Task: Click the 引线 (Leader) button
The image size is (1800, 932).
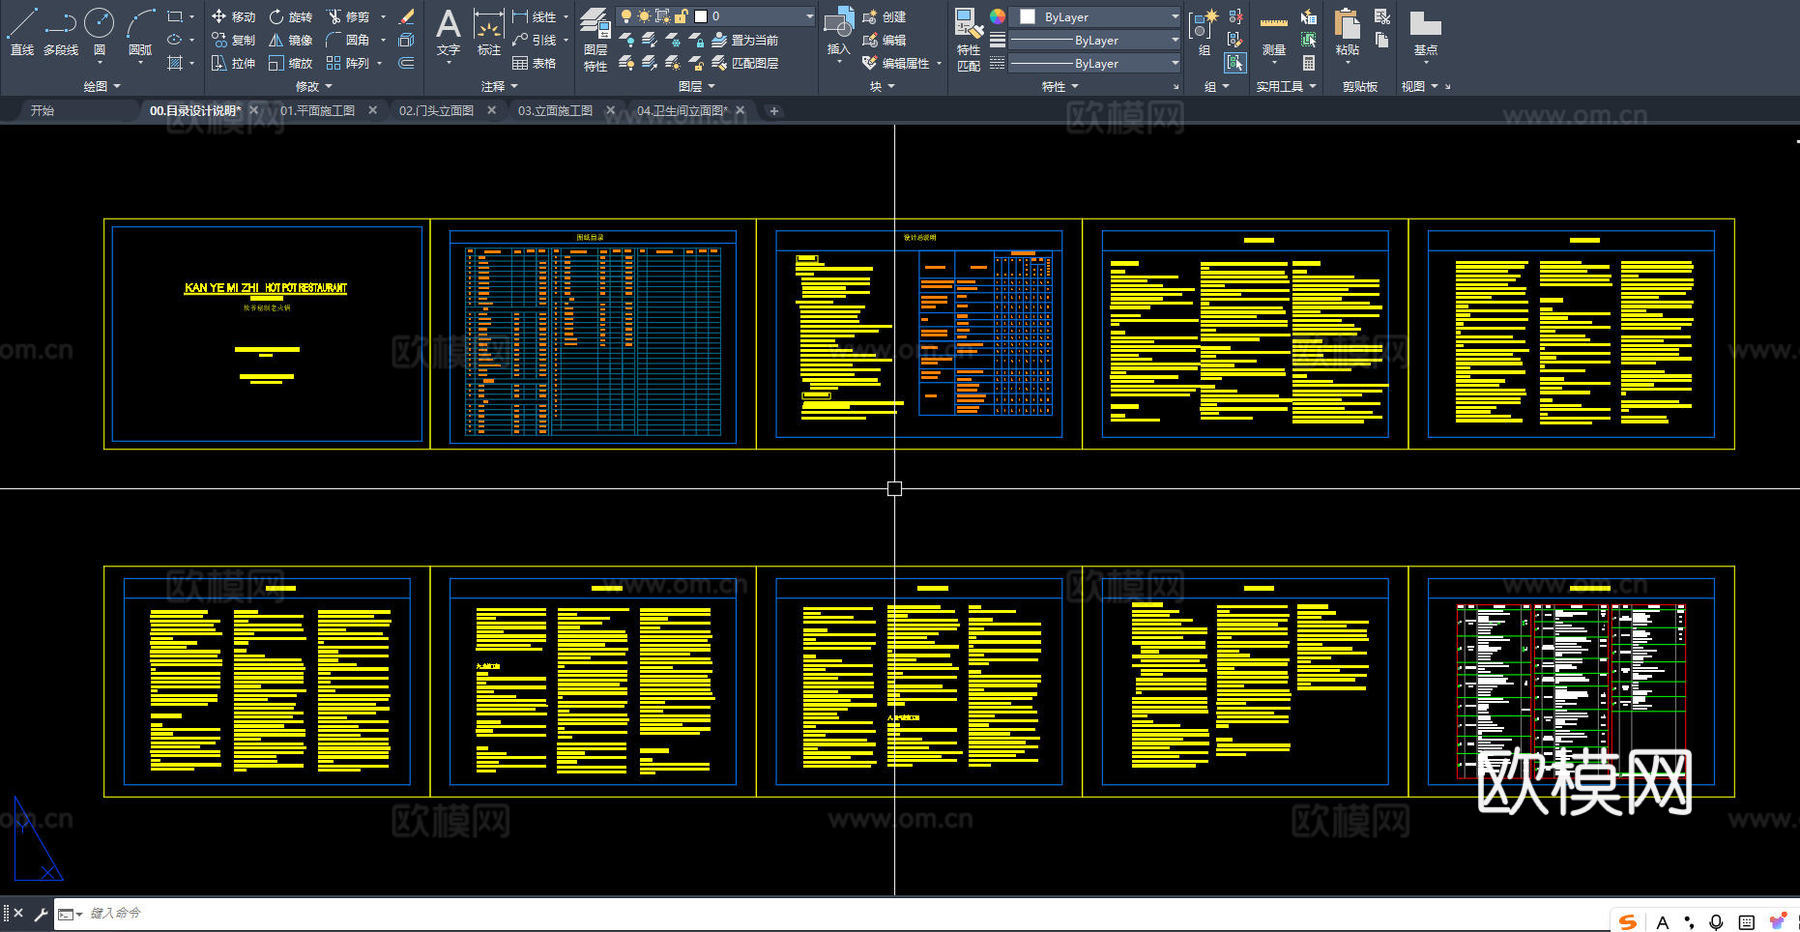Action: click(534, 40)
